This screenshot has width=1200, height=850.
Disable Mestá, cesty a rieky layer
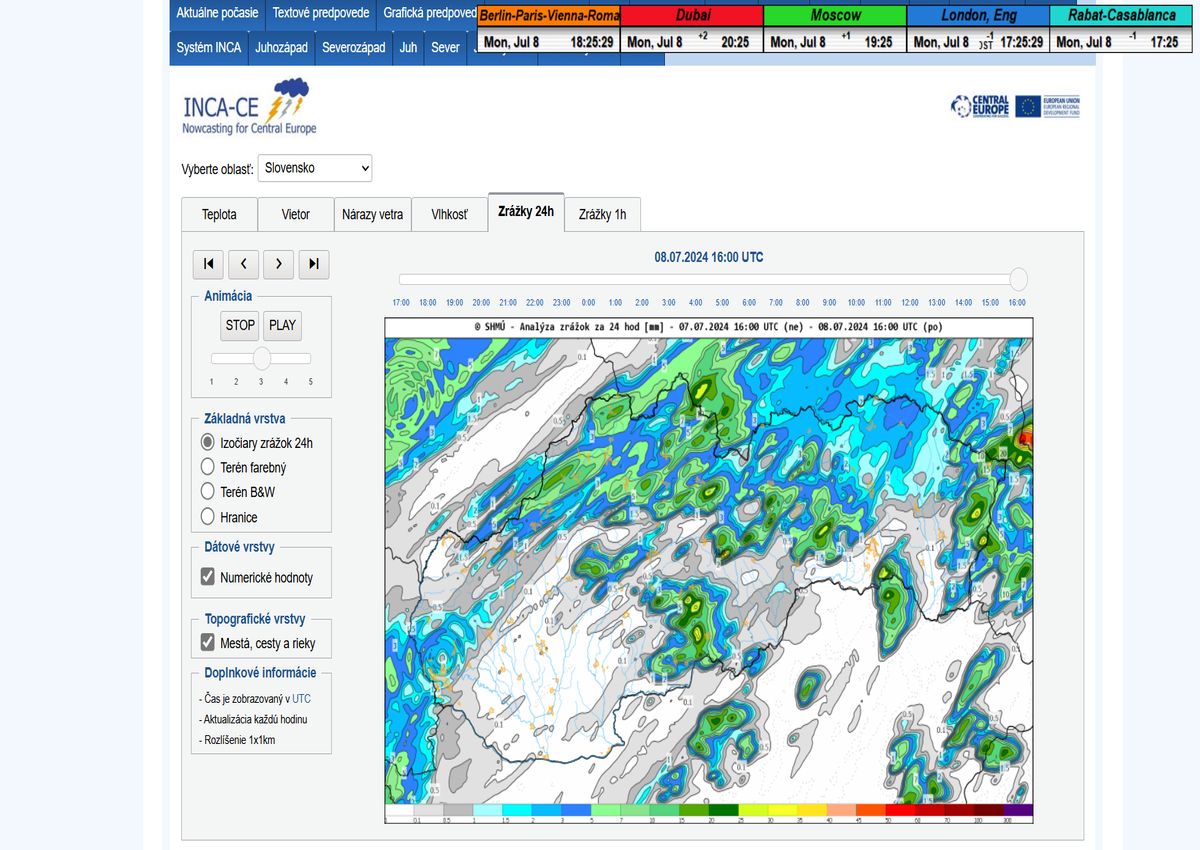(x=208, y=643)
